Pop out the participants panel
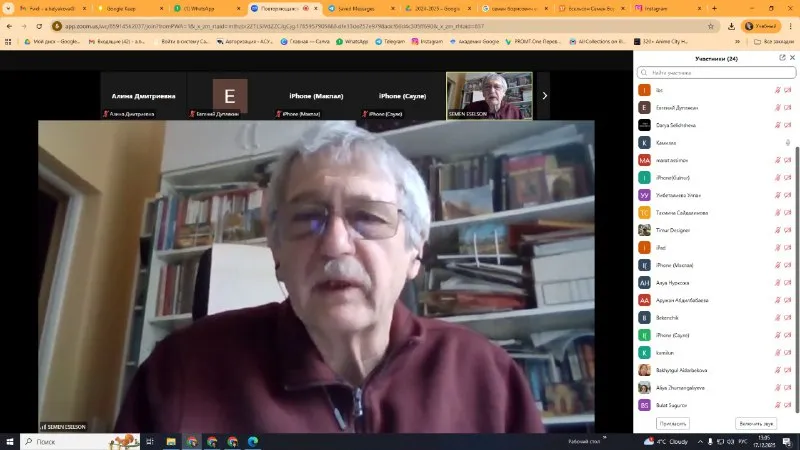 coord(781,58)
